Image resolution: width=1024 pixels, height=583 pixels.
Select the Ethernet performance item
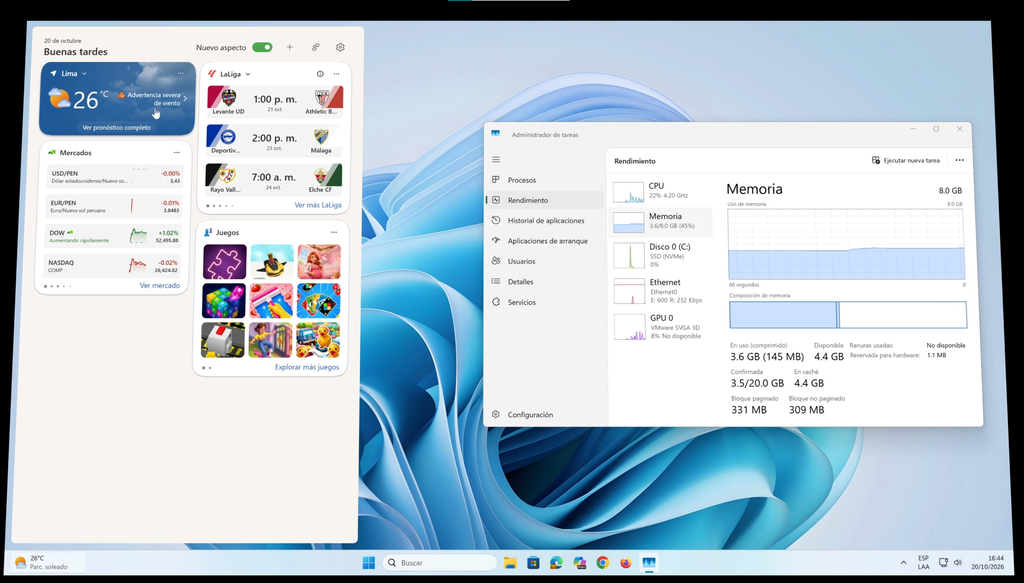click(661, 291)
